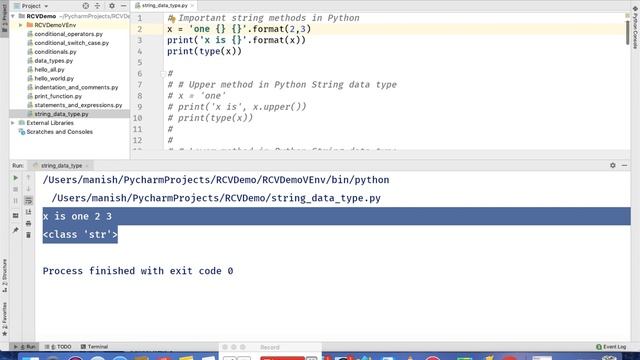Open conditional_switch_case.py in project tree
The image size is (640, 360).
(71, 43)
